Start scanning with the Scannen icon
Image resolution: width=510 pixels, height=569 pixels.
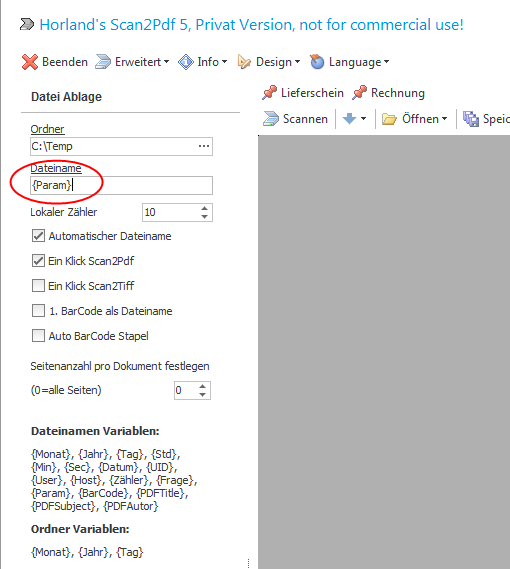coord(271,119)
